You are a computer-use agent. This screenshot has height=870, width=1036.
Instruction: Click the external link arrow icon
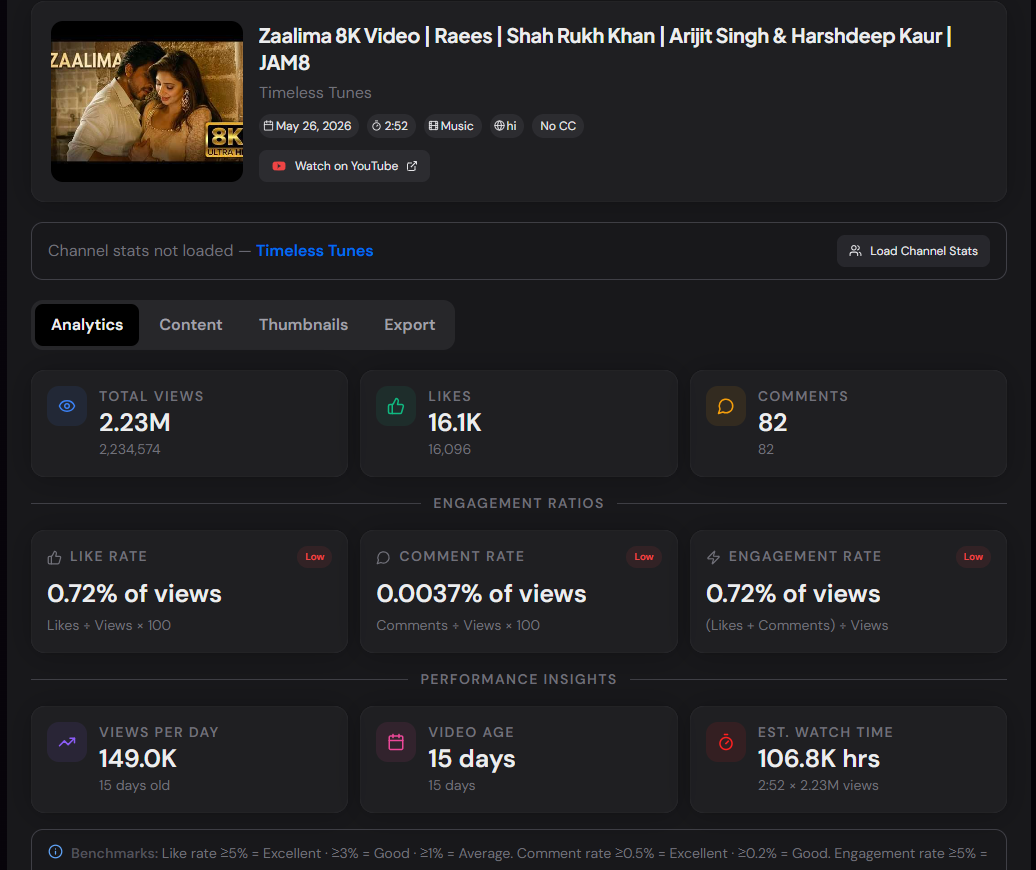pos(412,166)
